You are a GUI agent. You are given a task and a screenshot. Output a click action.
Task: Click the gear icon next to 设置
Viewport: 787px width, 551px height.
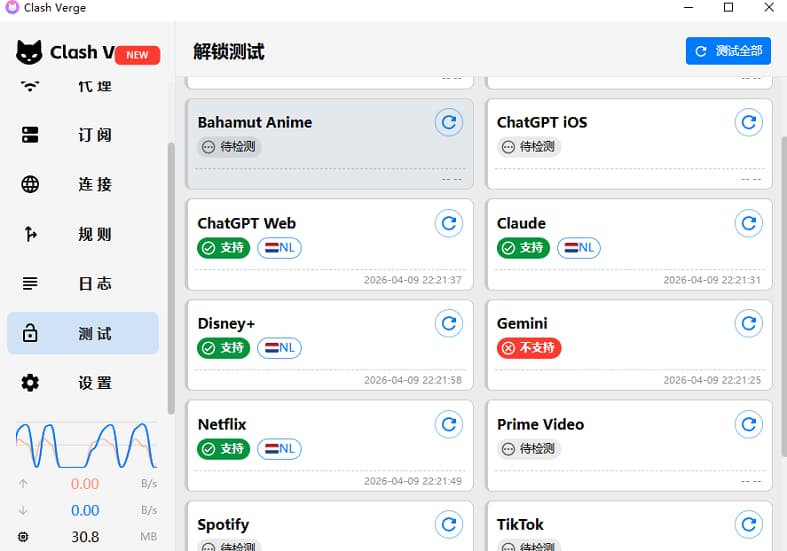coord(30,383)
